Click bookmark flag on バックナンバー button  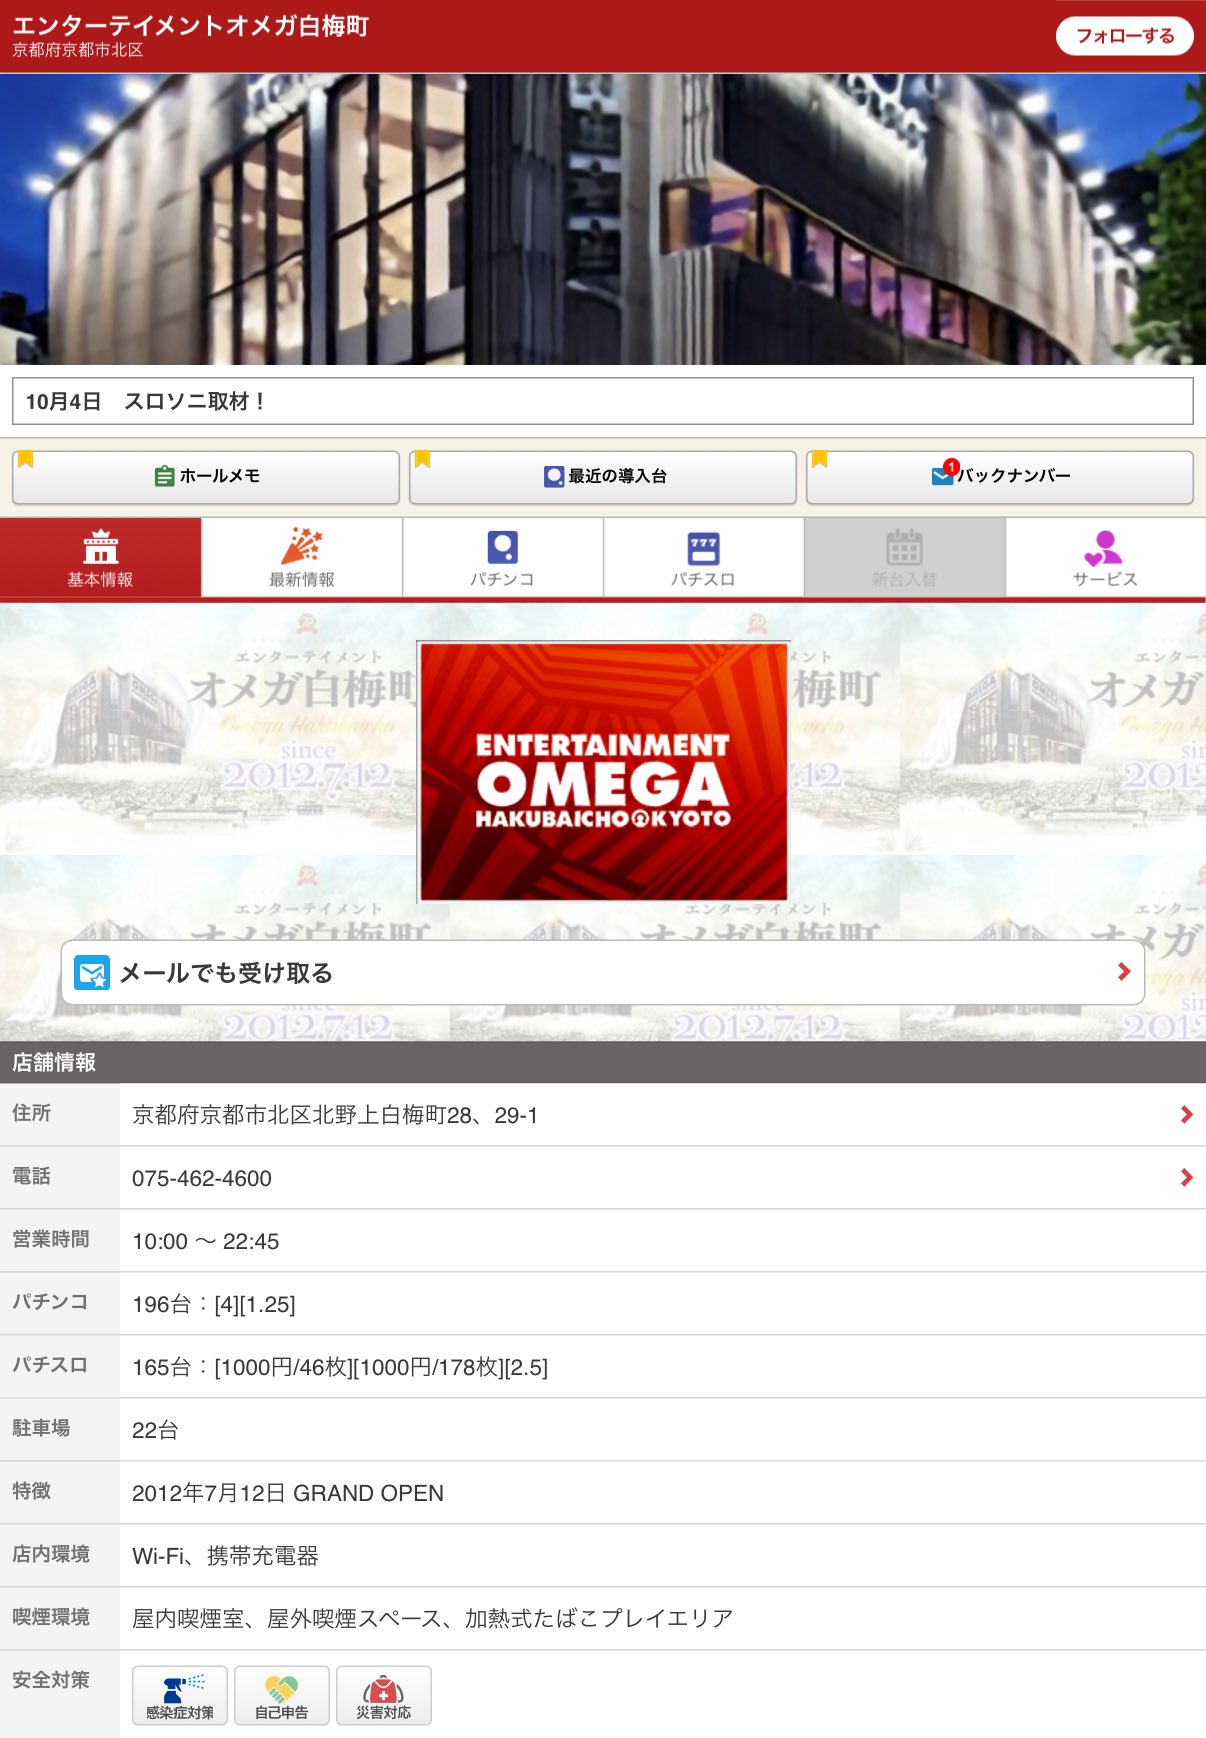pyautogui.click(x=820, y=459)
